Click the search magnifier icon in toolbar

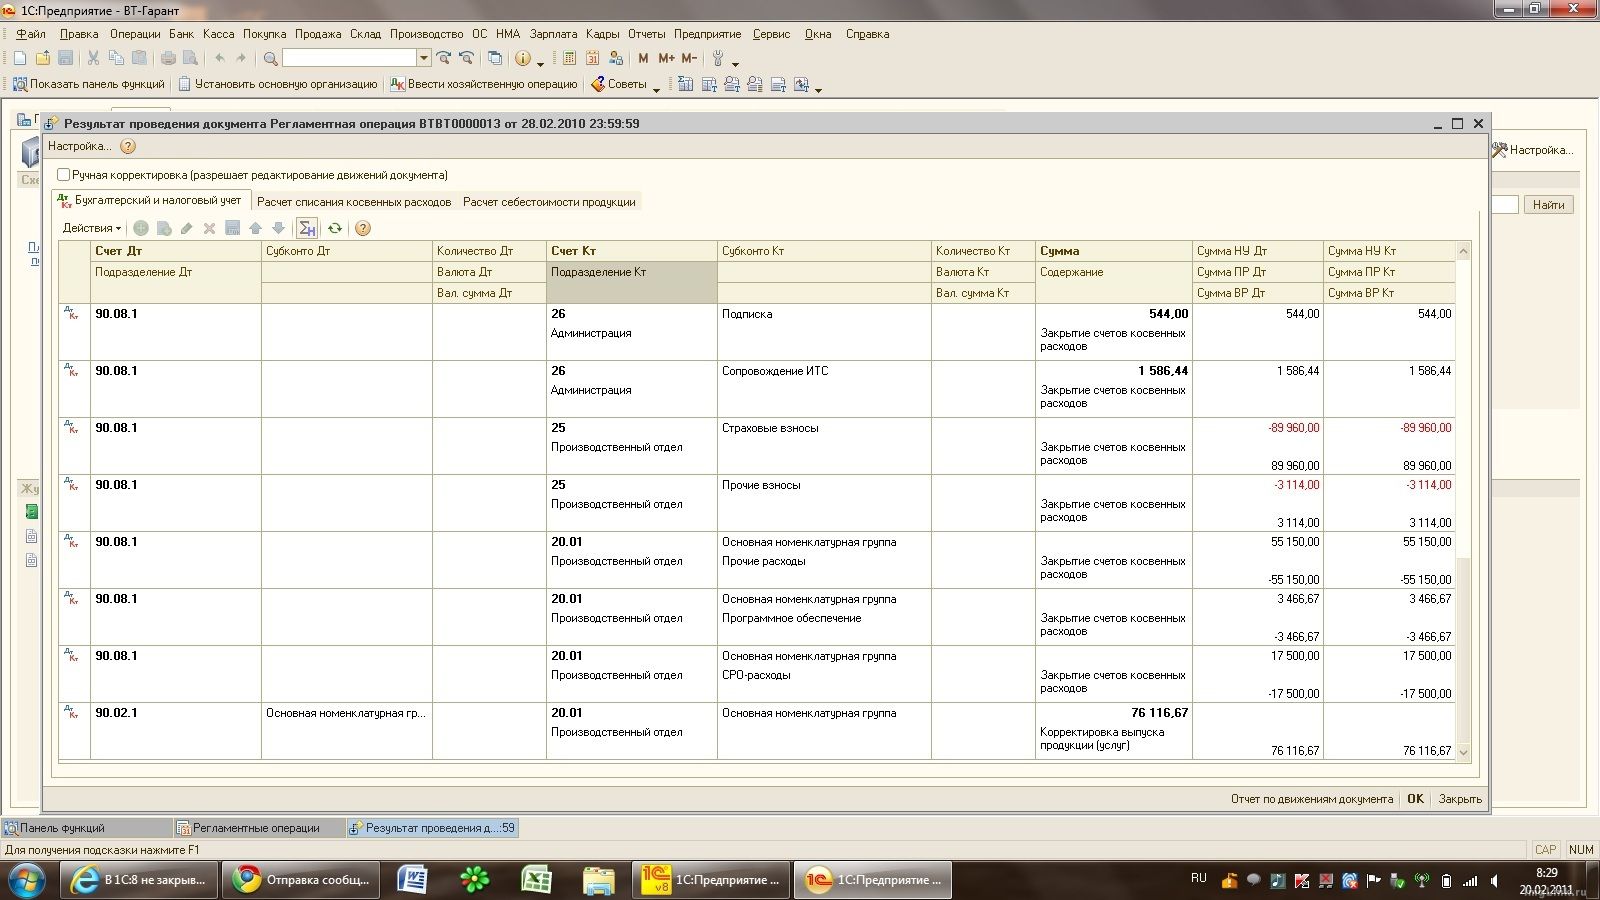click(270, 58)
